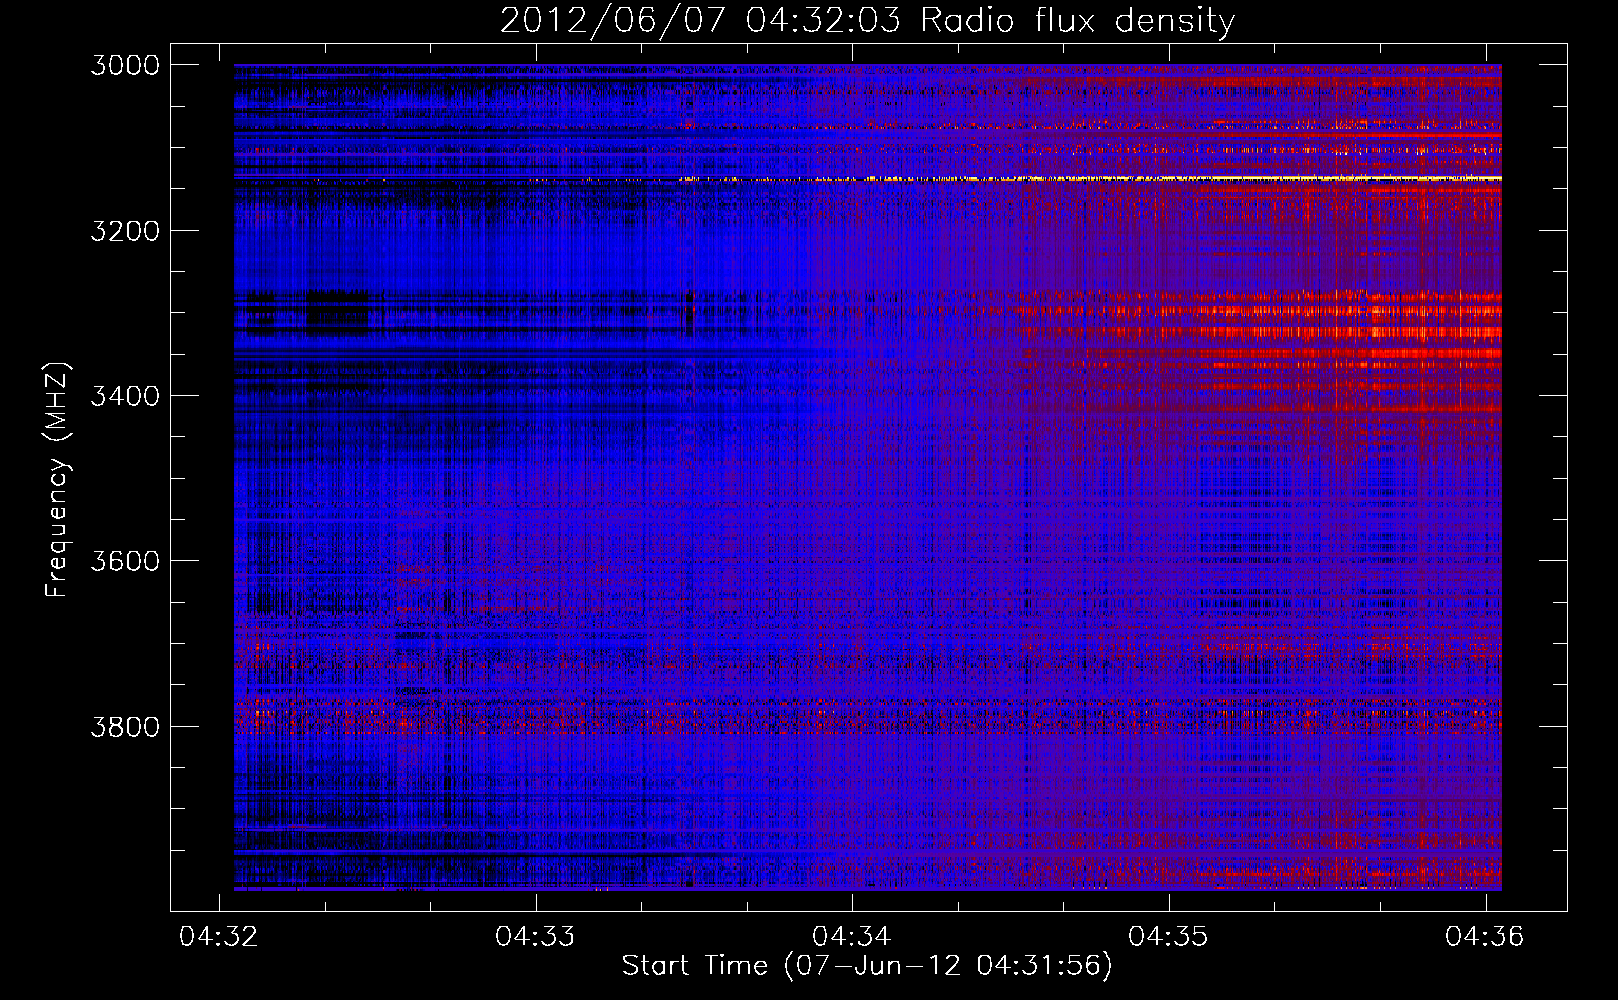Click the 3400 frequency axis label

click(125, 396)
